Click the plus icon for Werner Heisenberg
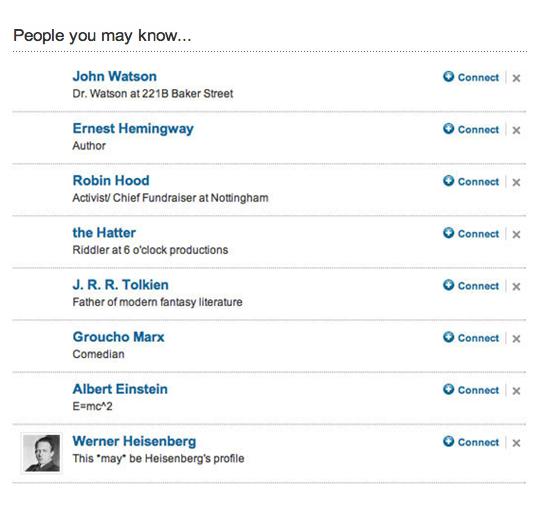This screenshot has height=509, width=546. (448, 441)
